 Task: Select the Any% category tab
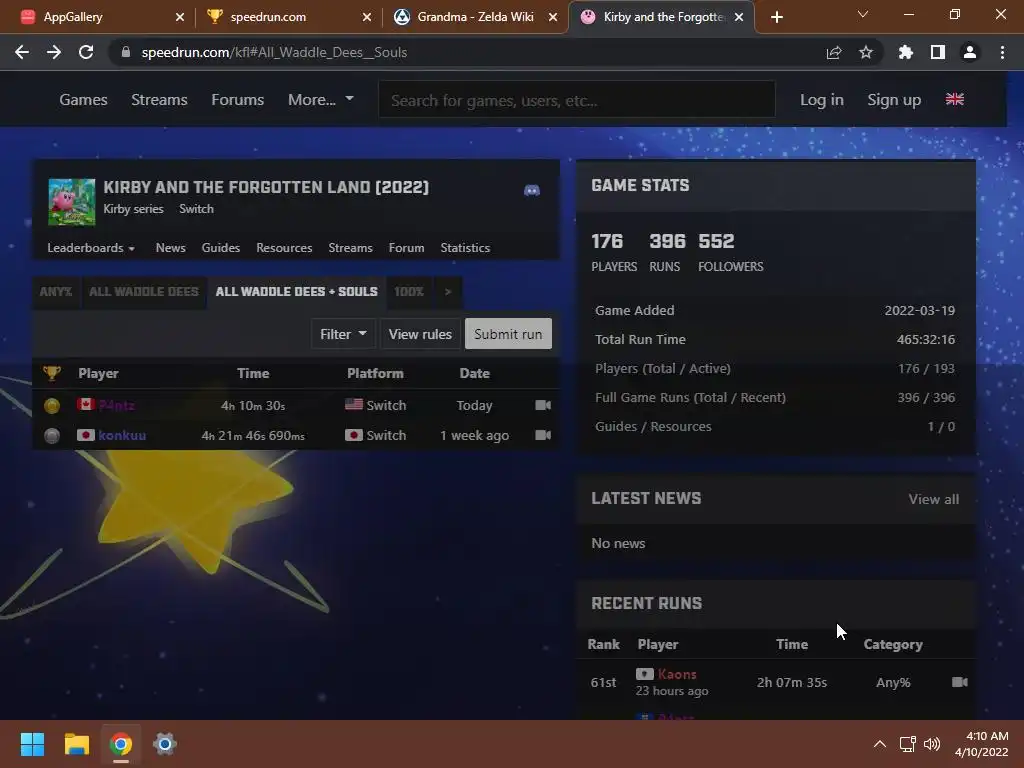click(56, 292)
